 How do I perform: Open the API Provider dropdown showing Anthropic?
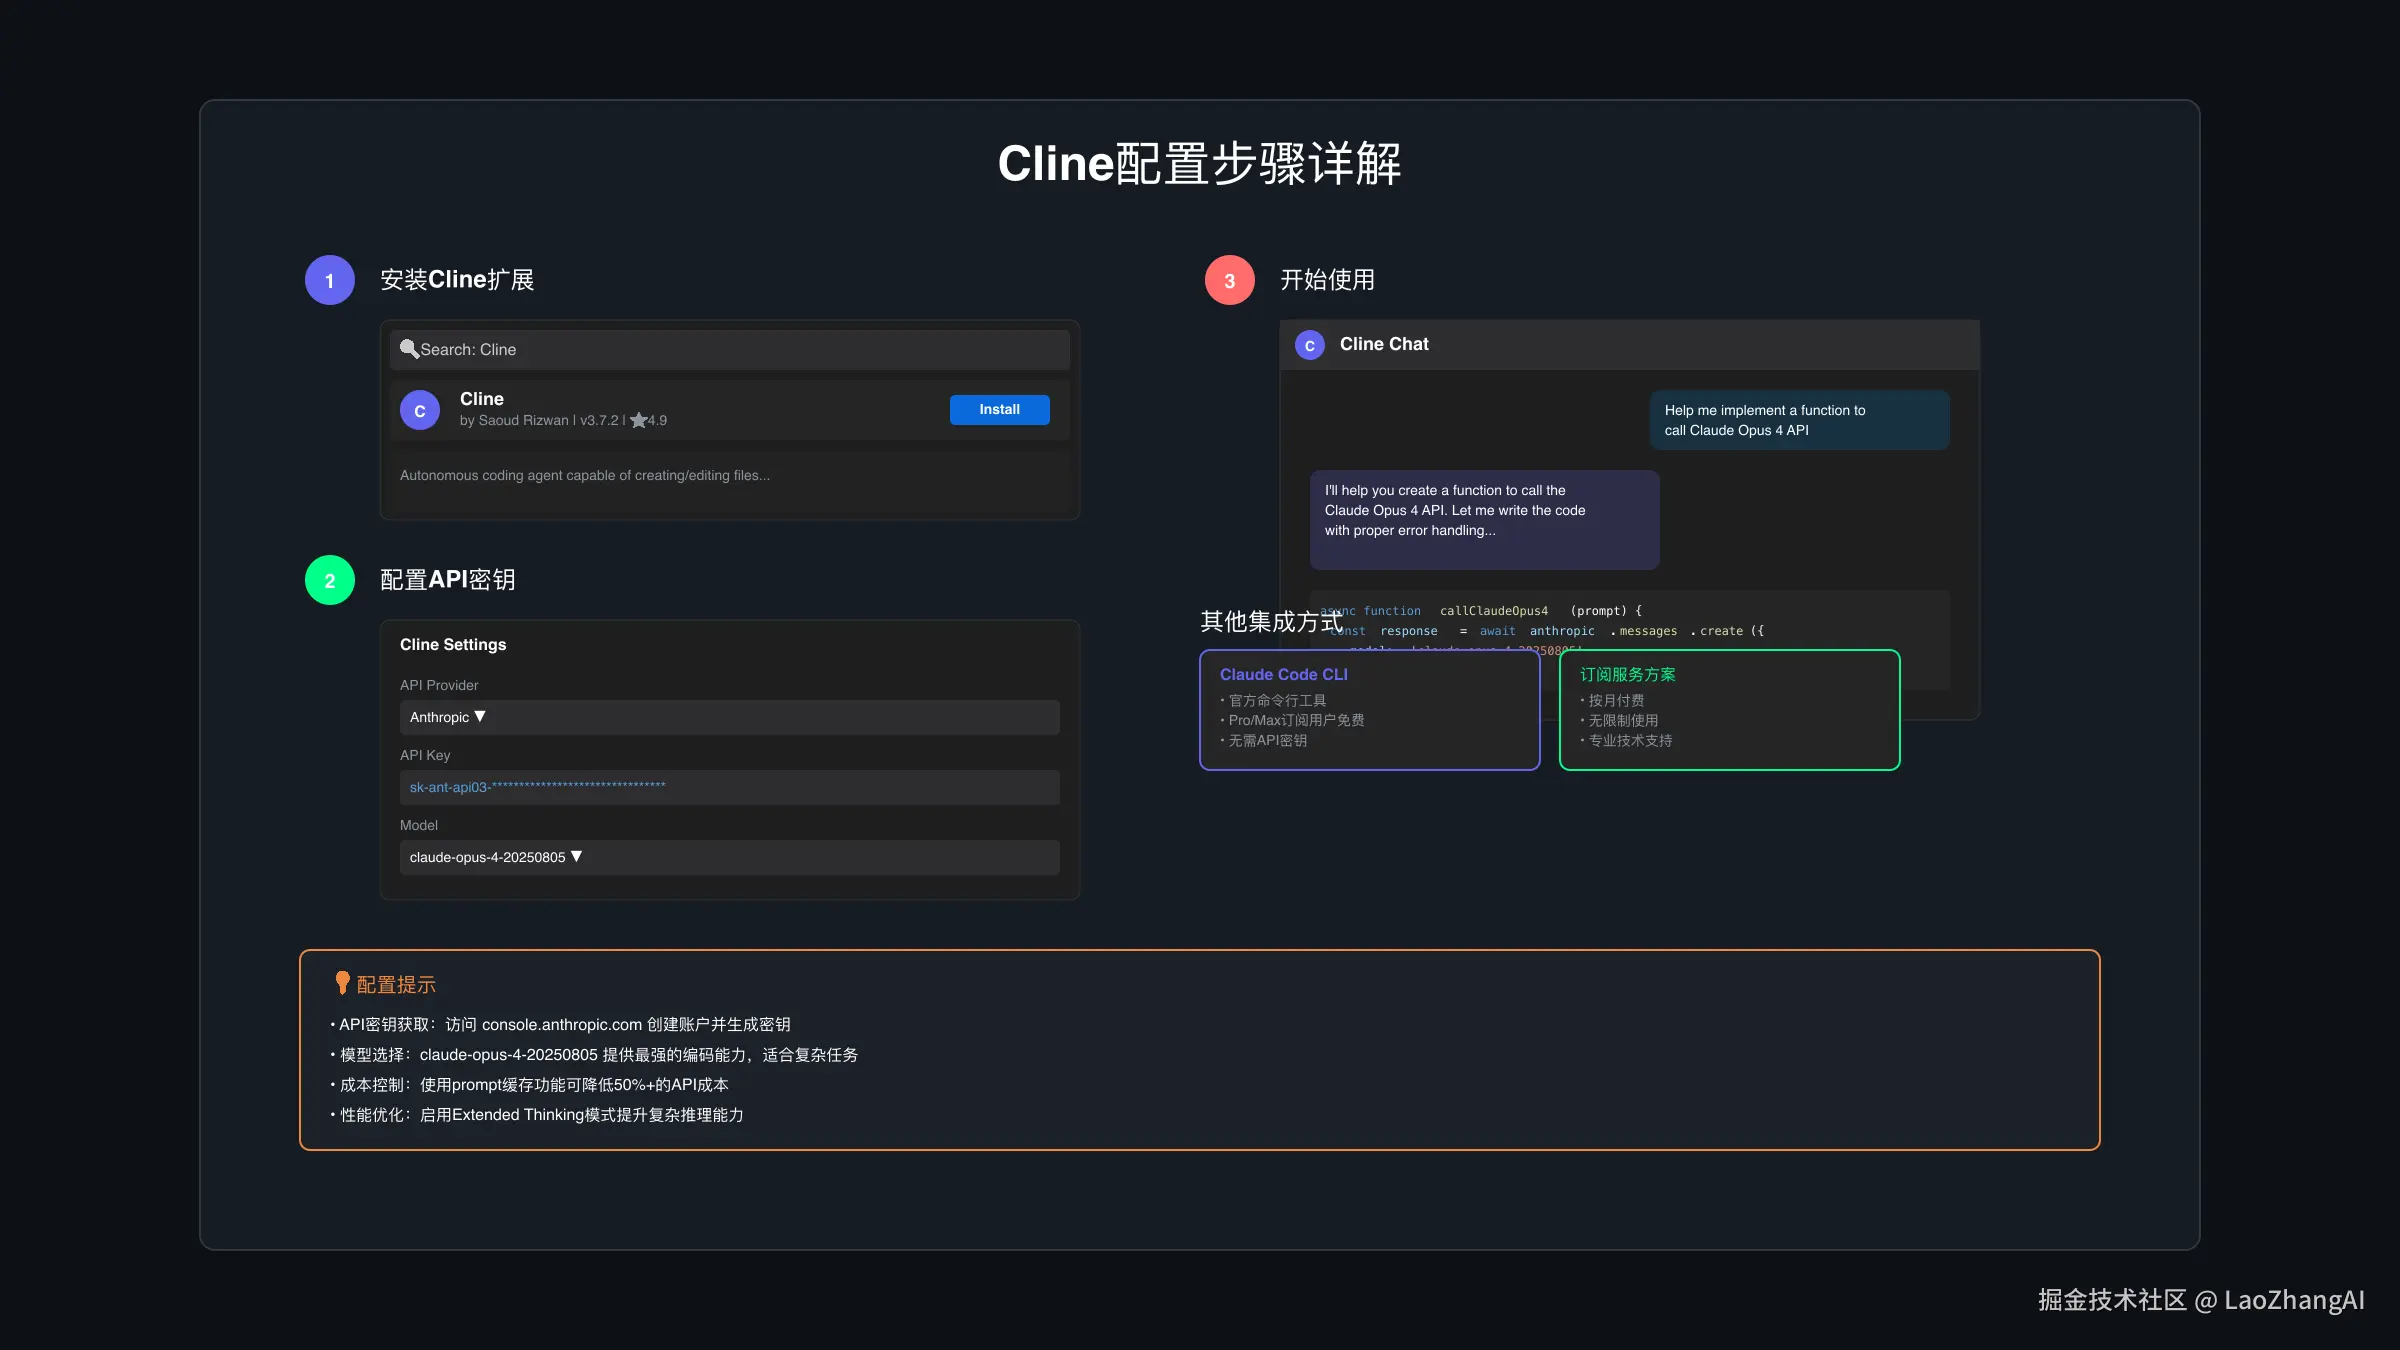[x=728, y=717]
